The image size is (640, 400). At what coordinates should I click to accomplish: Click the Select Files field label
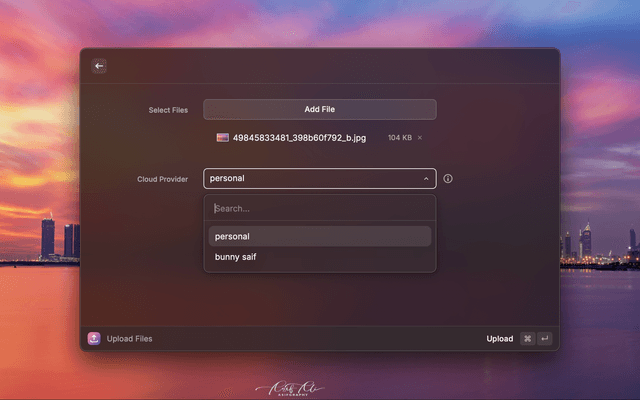coord(167,110)
